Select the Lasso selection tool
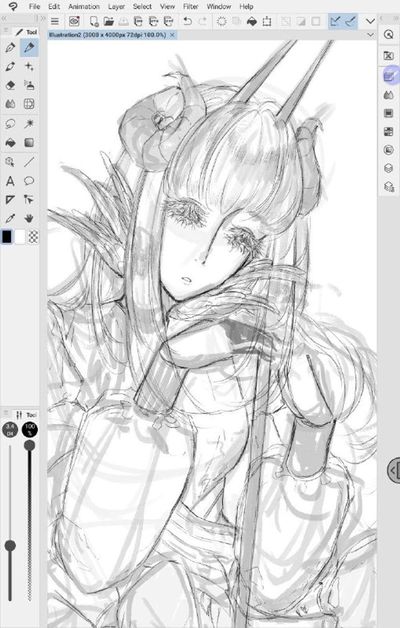Image resolution: width=400 pixels, height=628 pixels. (x=10, y=124)
